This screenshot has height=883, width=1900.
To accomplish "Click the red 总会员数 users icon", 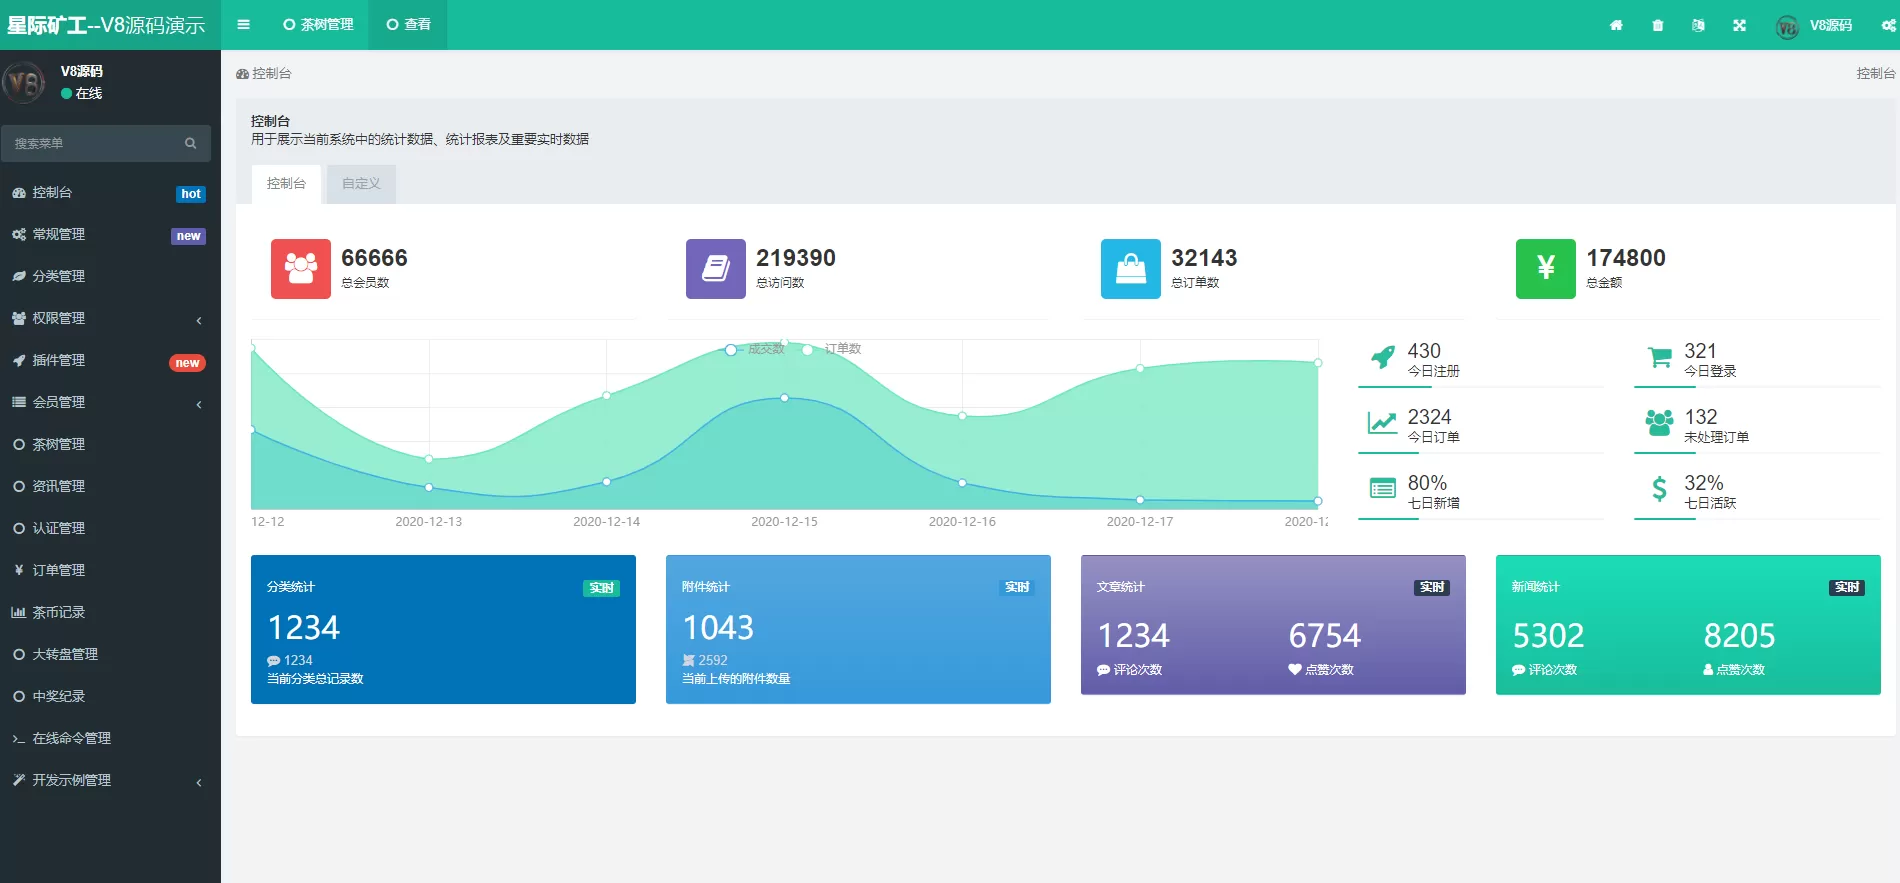I will pos(300,268).
